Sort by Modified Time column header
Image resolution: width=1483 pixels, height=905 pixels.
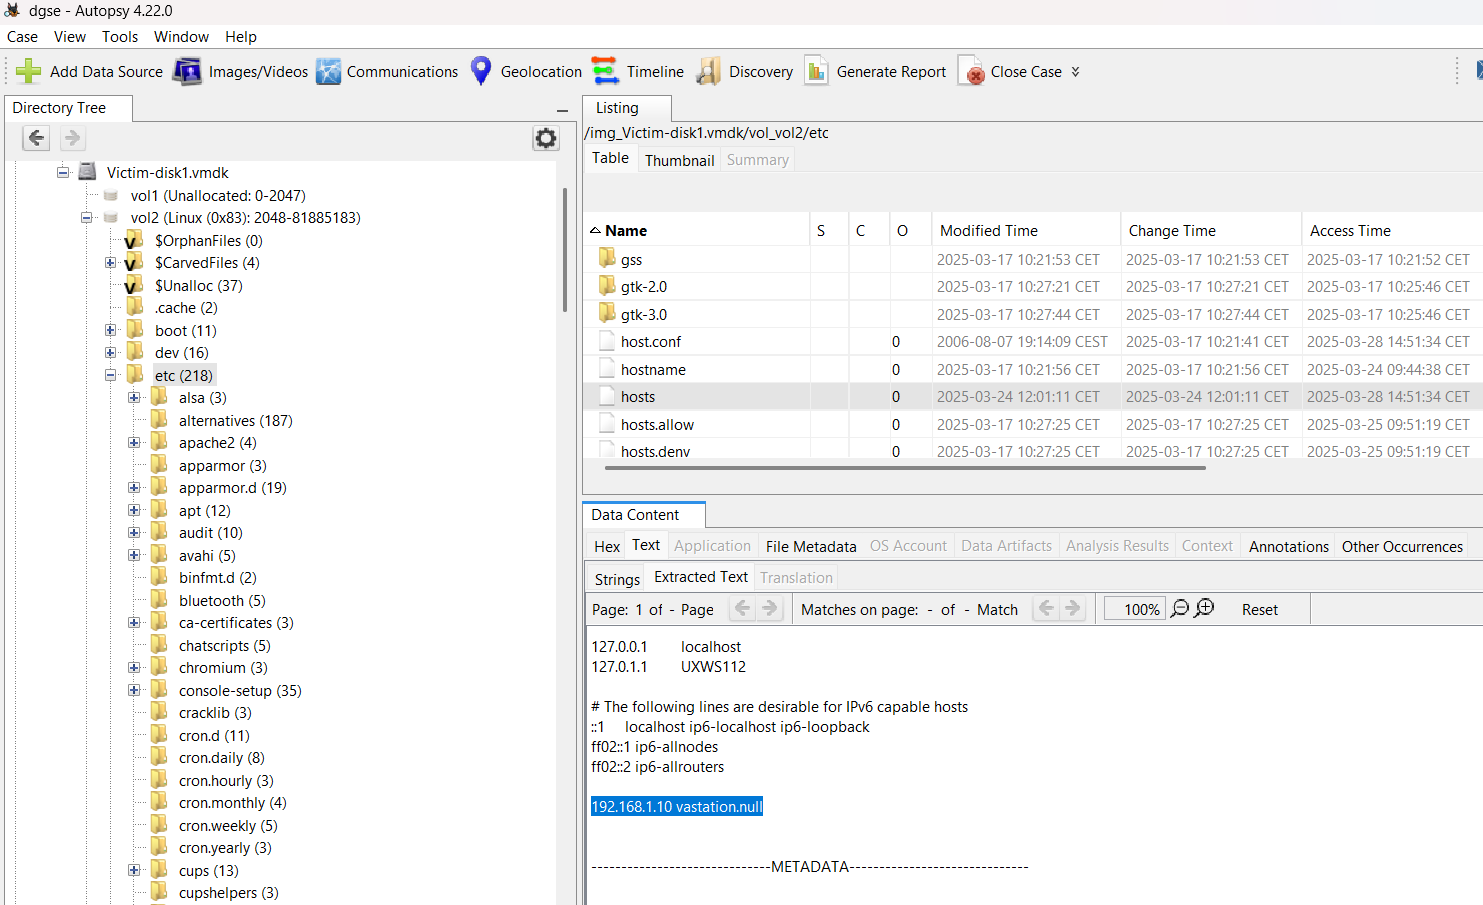tap(1025, 230)
